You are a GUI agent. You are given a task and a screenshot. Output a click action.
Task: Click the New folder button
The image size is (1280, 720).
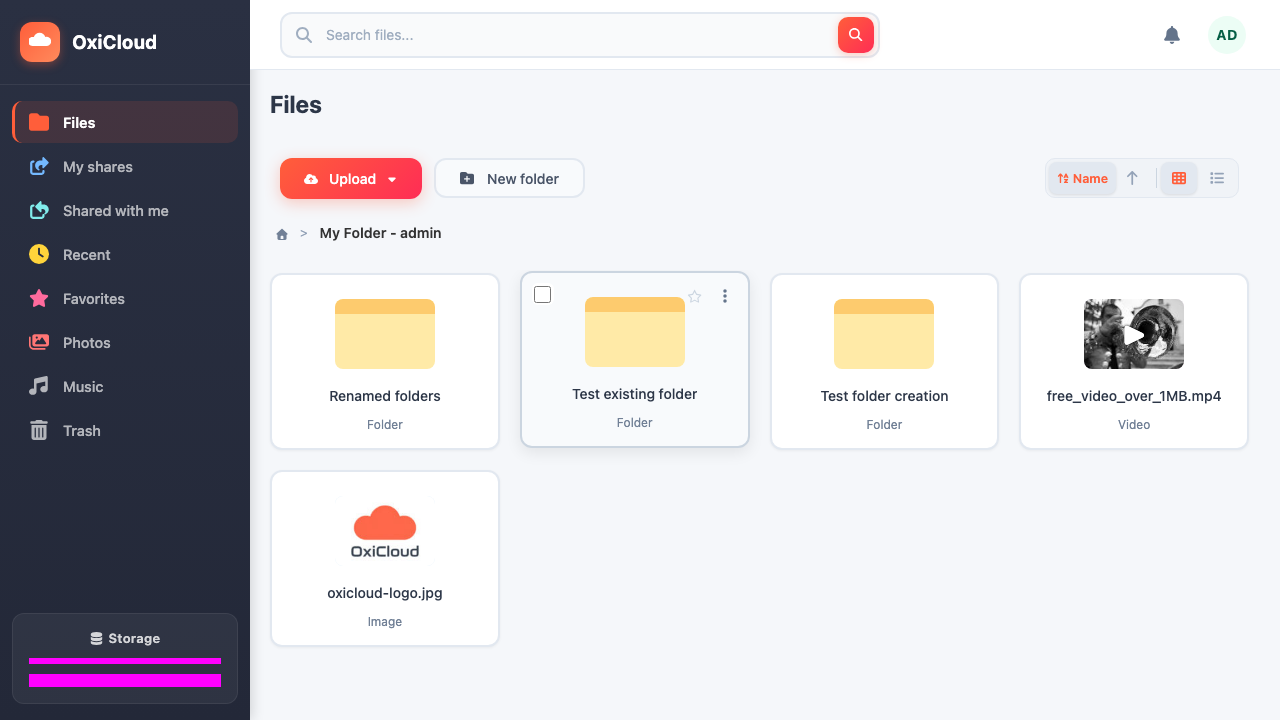coord(509,179)
